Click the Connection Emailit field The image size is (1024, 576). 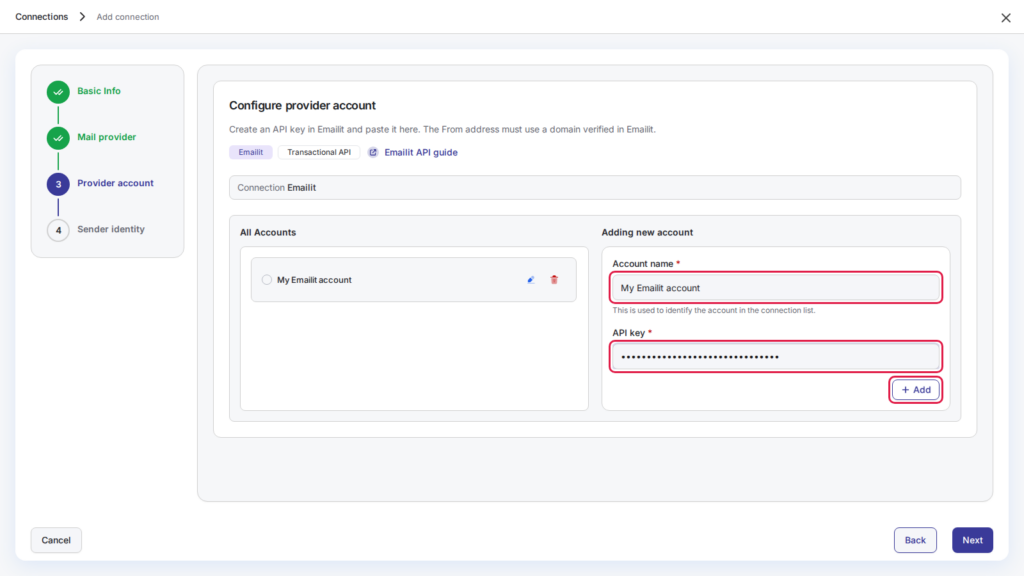pyautogui.click(x=595, y=187)
